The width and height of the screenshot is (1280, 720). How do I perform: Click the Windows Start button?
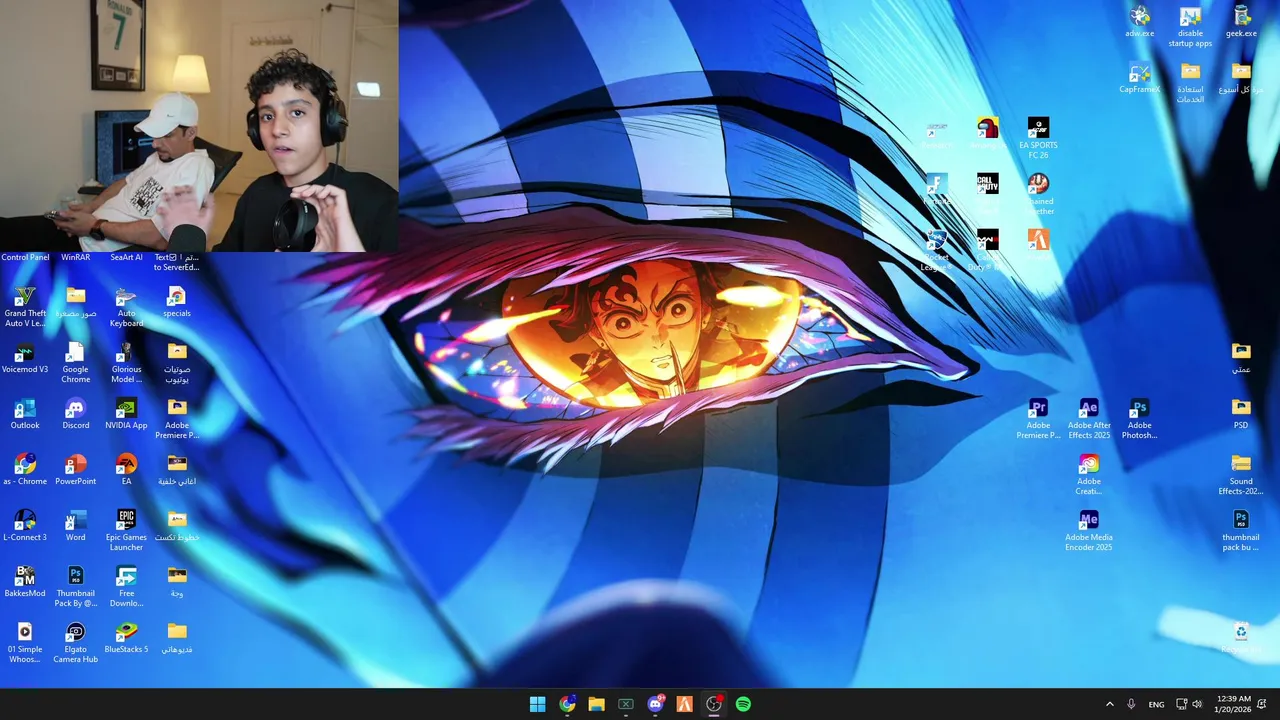(537, 704)
